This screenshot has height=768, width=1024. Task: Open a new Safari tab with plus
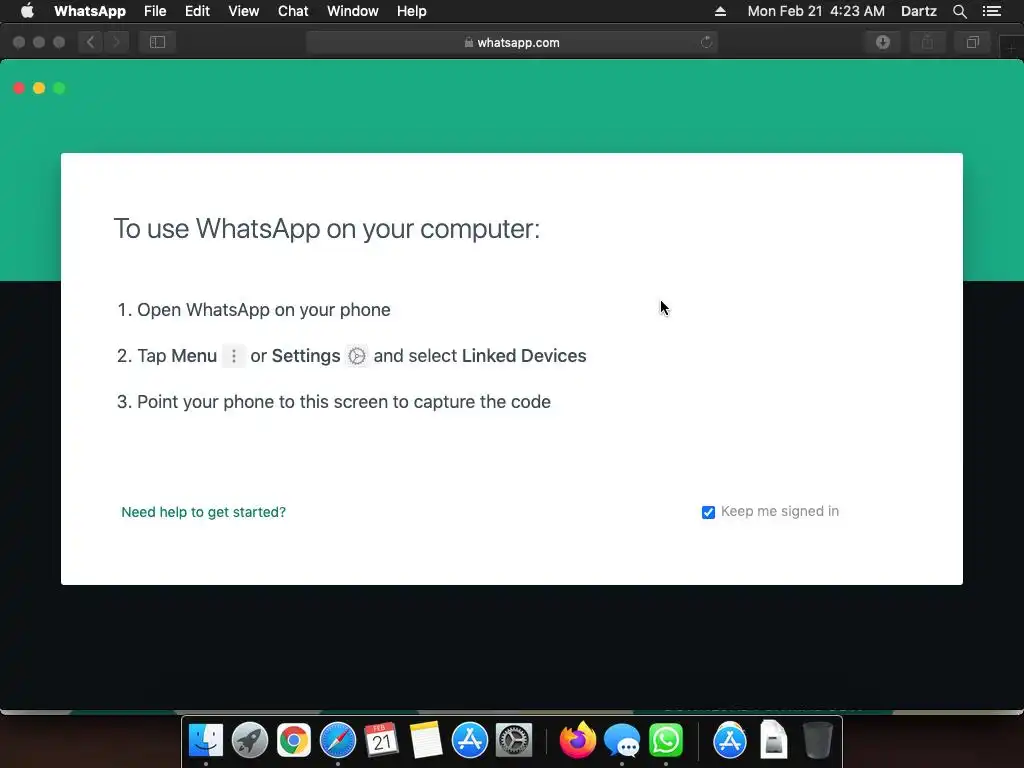pyautogui.click(x=1011, y=46)
